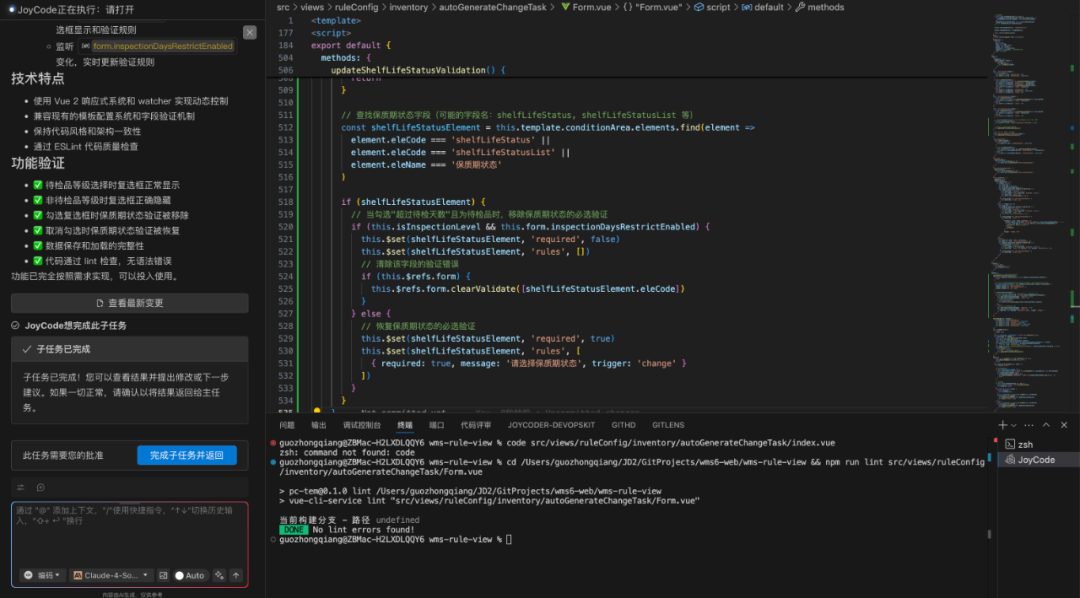Screen dimensions: 1080x598
Task: Click the 完成子任务并返回 button
Action: pyautogui.click(x=187, y=455)
